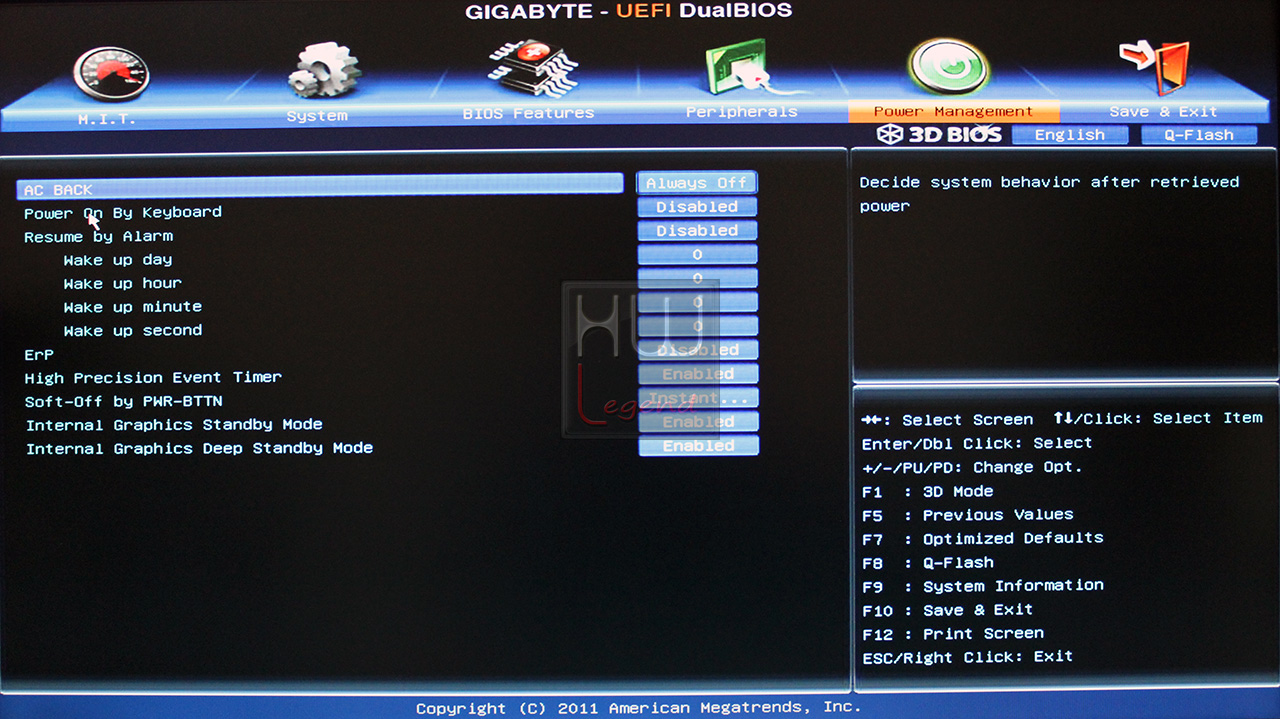Switch to the M.I.T. tab
The width and height of the screenshot is (1280, 719).
[106, 118]
